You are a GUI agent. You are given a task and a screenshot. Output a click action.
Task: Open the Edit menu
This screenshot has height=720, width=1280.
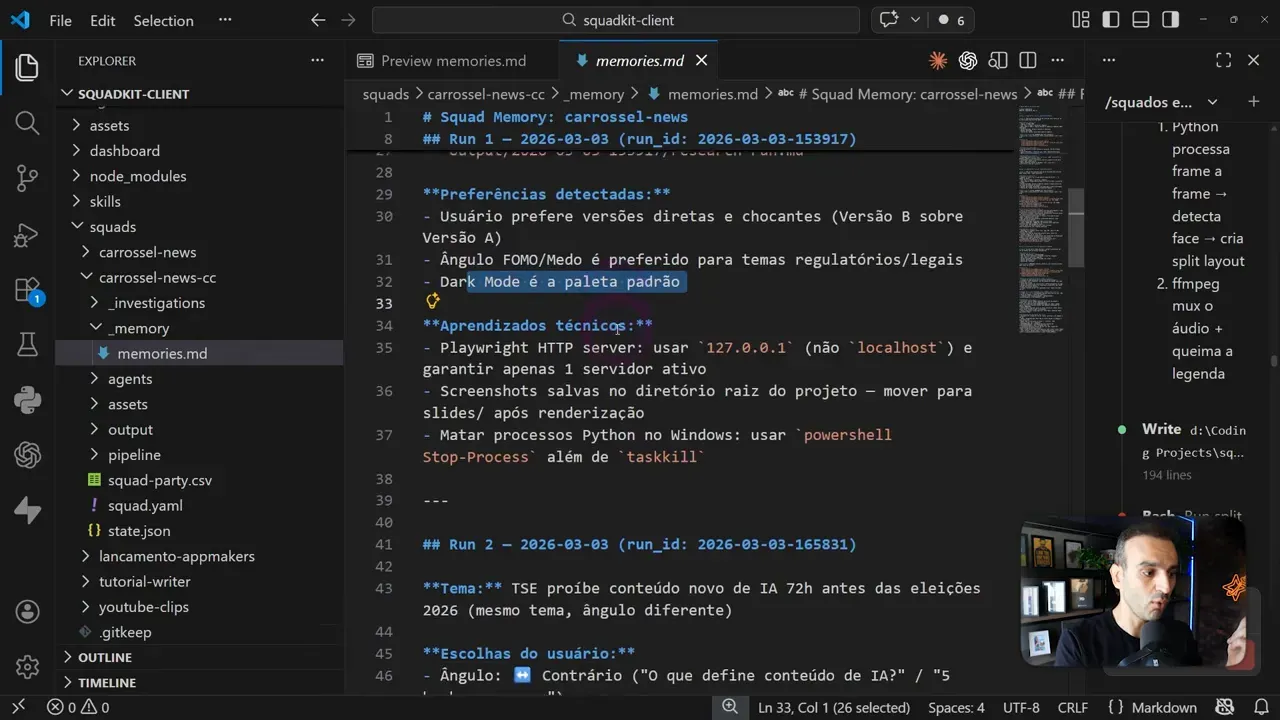click(x=102, y=20)
